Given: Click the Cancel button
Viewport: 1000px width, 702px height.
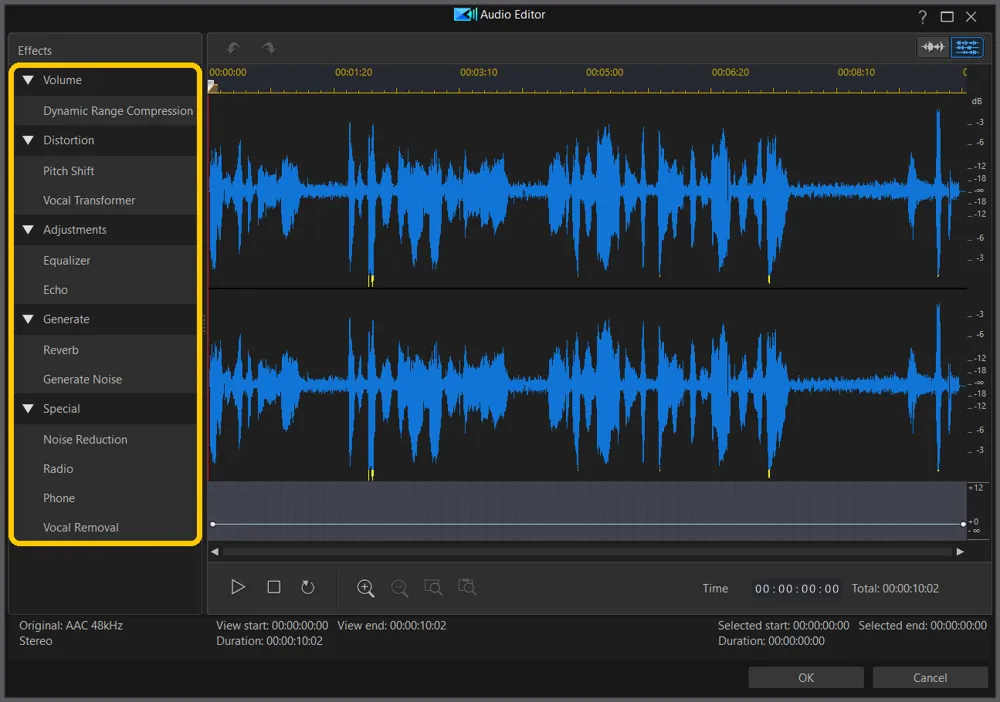Looking at the screenshot, I should point(929,677).
